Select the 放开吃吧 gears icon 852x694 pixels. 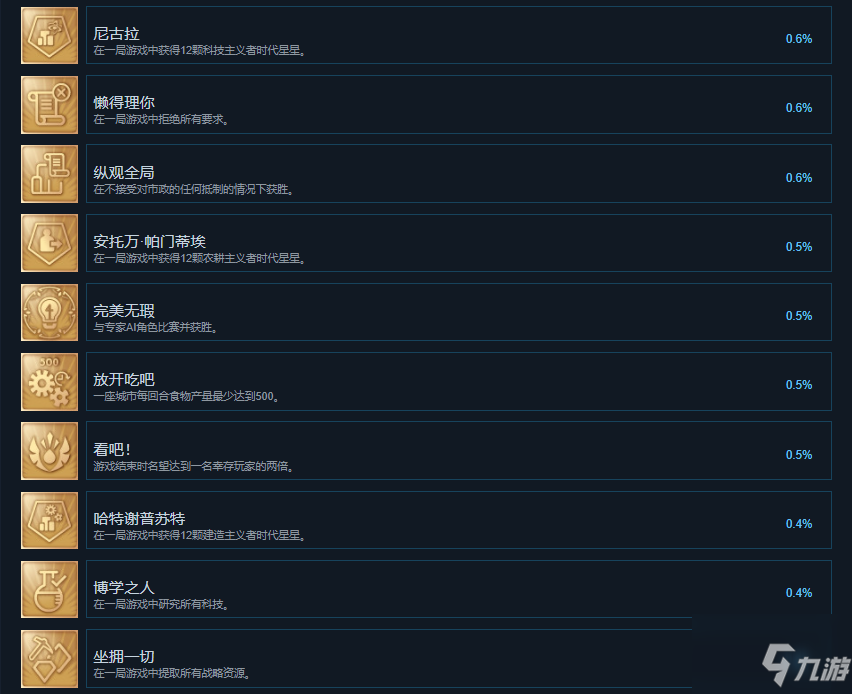click(x=49, y=382)
